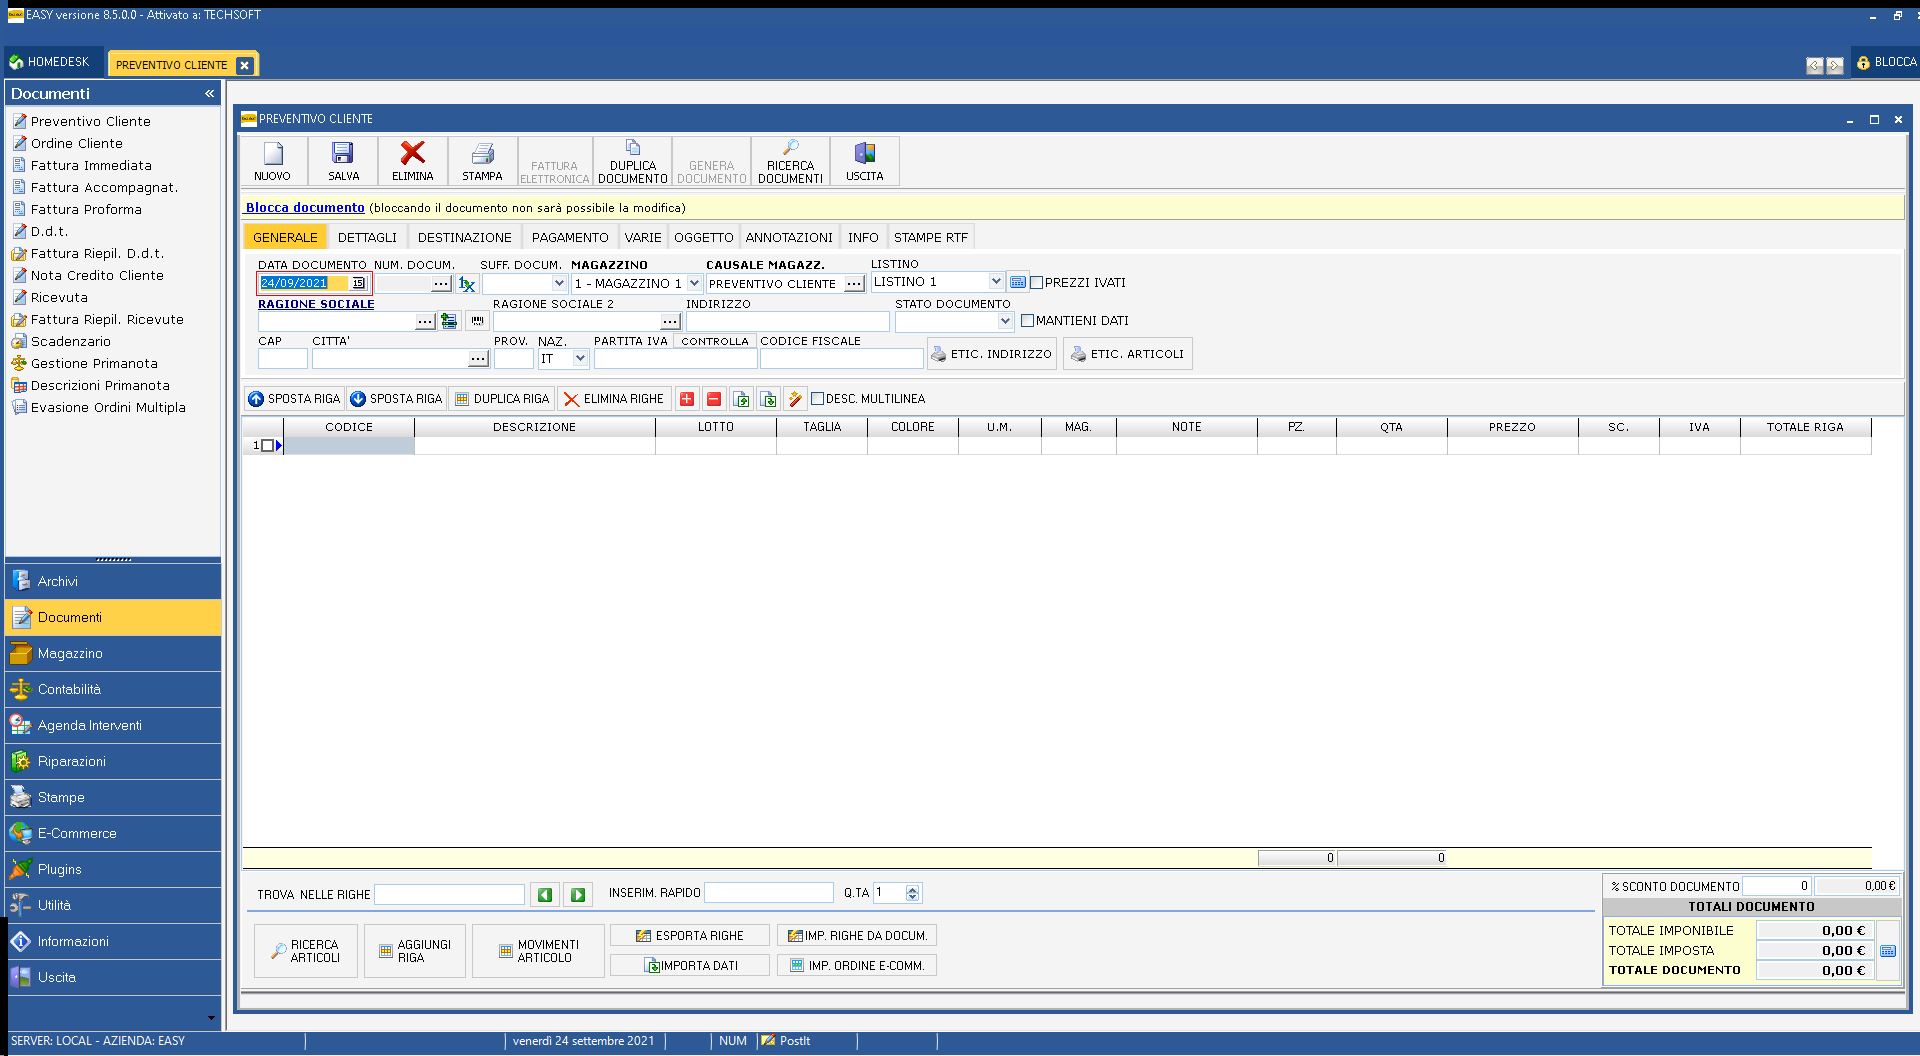Screen dimensions: 1920x1056
Task: Enable DESC. MULTILINEA checkbox
Action: point(818,399)
